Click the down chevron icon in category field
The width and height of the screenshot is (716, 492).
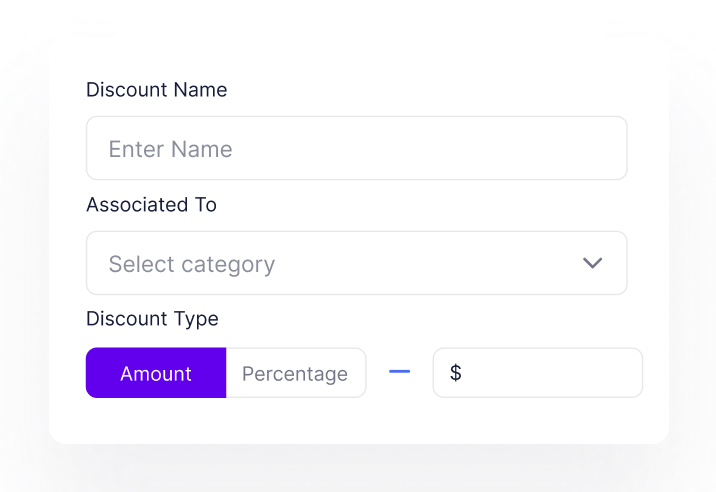tap(592, 263)
